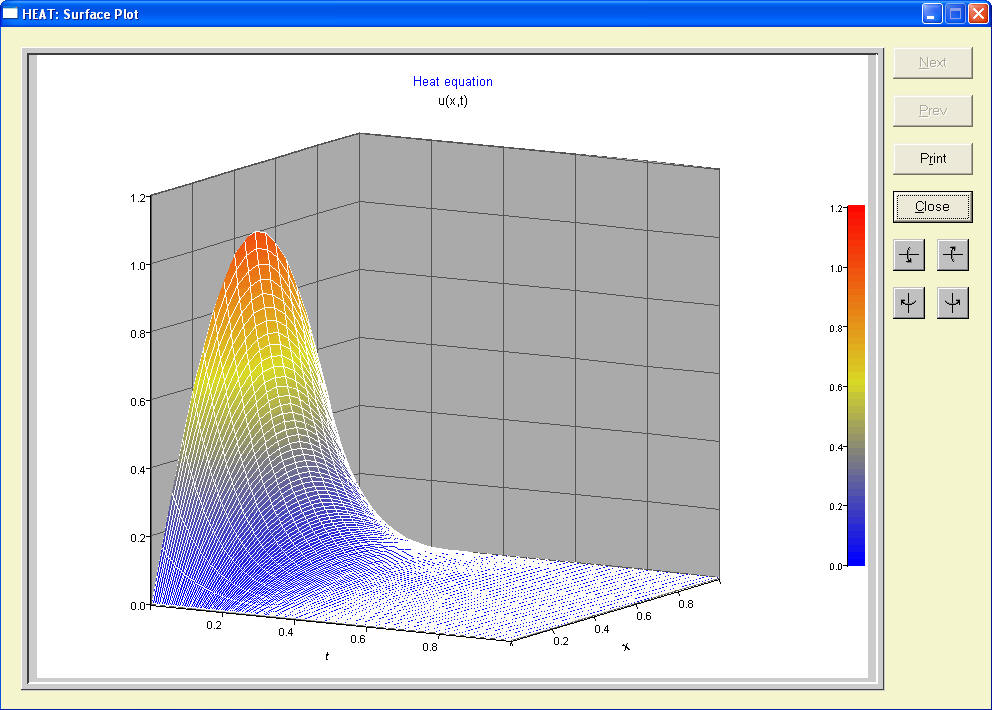992x710 pixels.
Task: Click the greyed-out Next button
Action: coord(932,62)
